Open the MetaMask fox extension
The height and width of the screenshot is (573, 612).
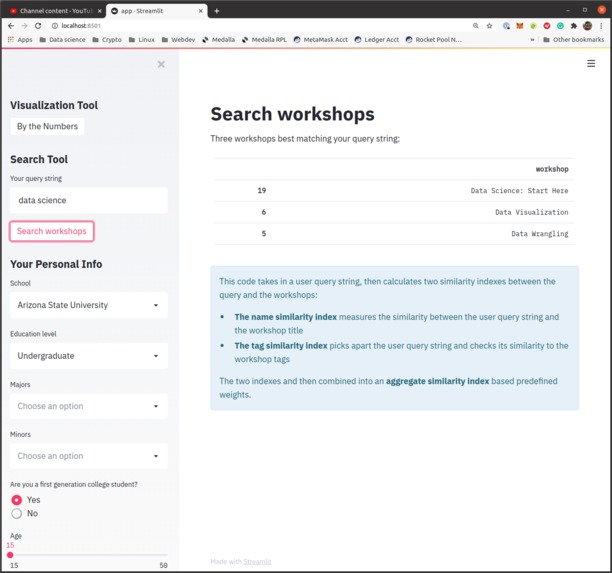[x=519, y=26]
